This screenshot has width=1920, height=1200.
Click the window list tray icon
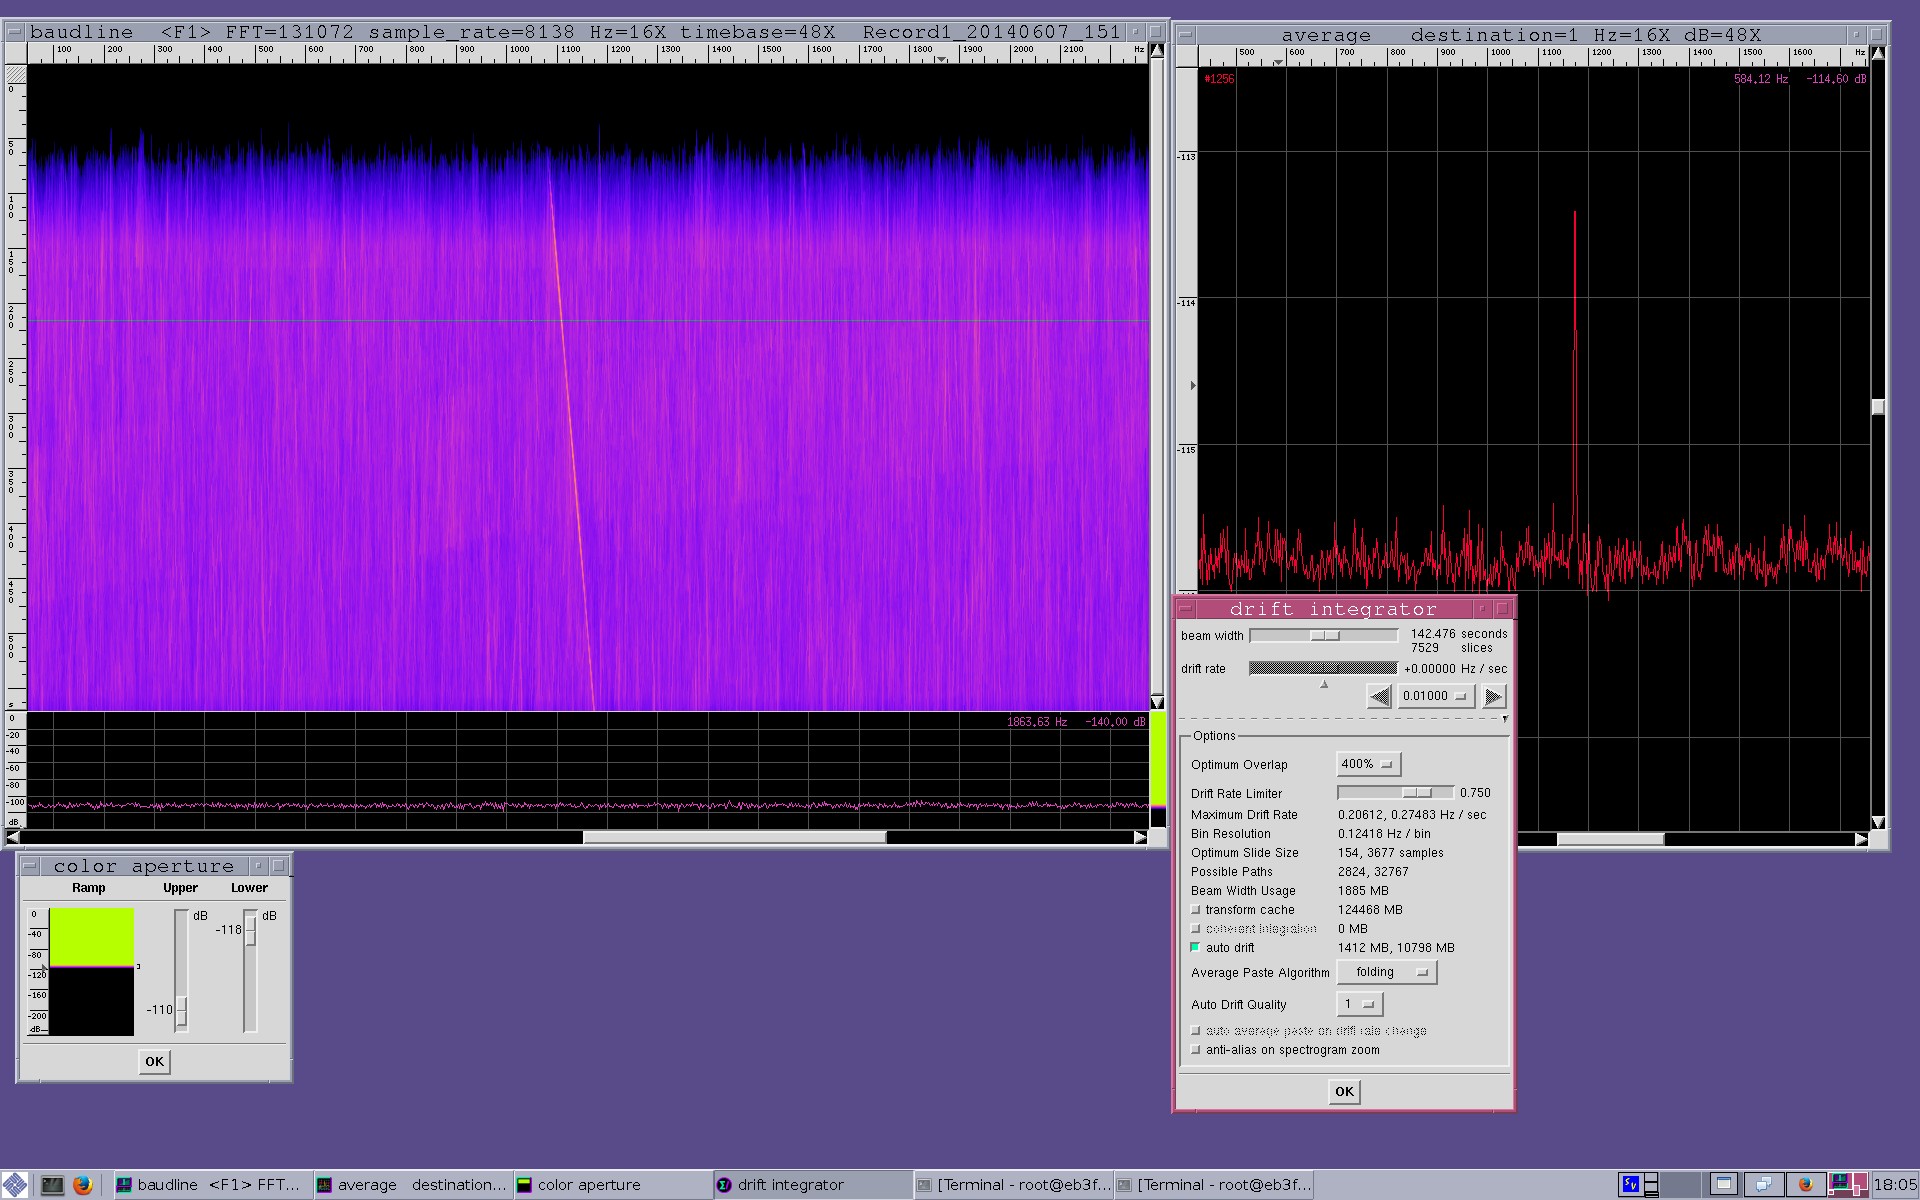(1723, 1185)
